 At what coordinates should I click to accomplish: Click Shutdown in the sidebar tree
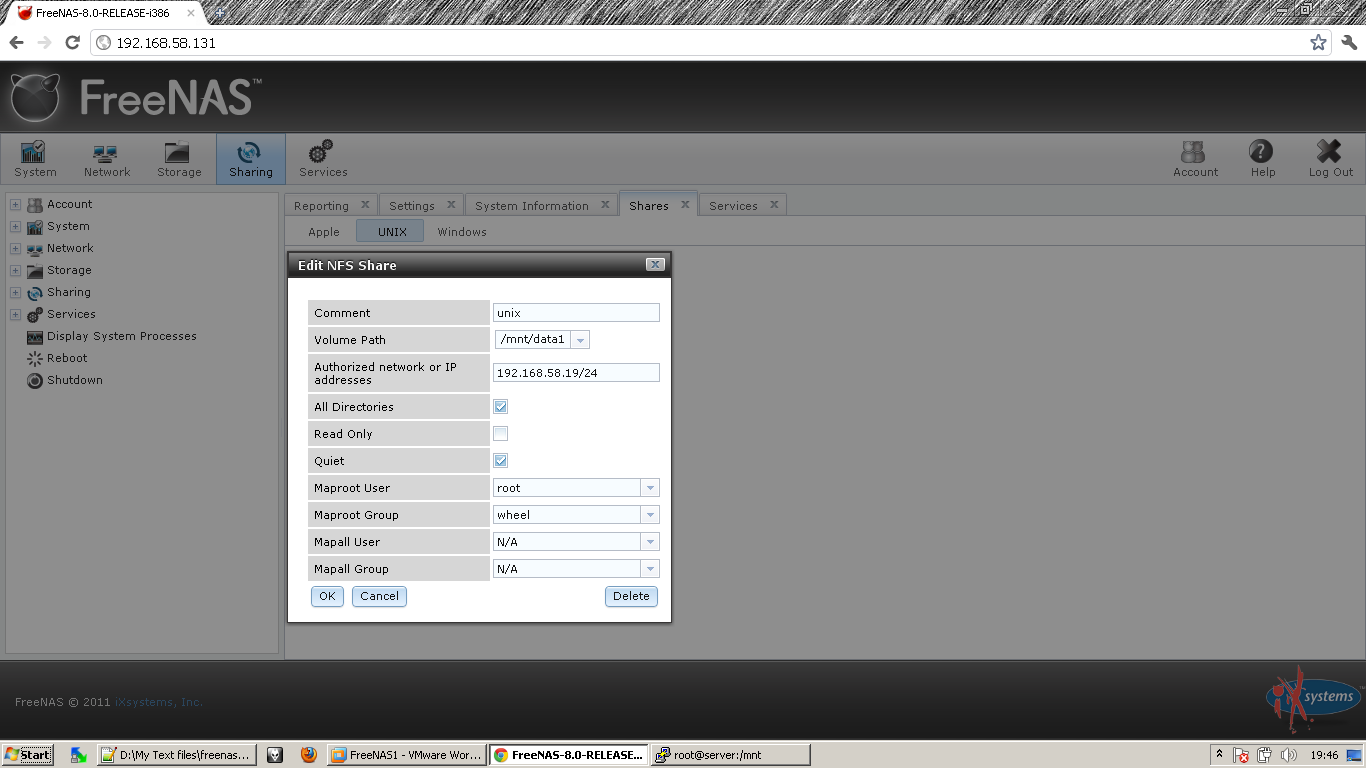pos(75,380)
